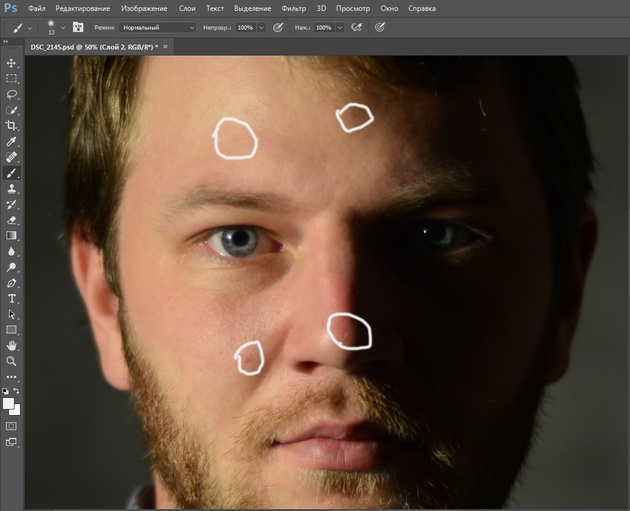The height and width of the screenshot is (511, 630).
Task: Select the Horizontal Type tool
Action: [x=11, y=298]
